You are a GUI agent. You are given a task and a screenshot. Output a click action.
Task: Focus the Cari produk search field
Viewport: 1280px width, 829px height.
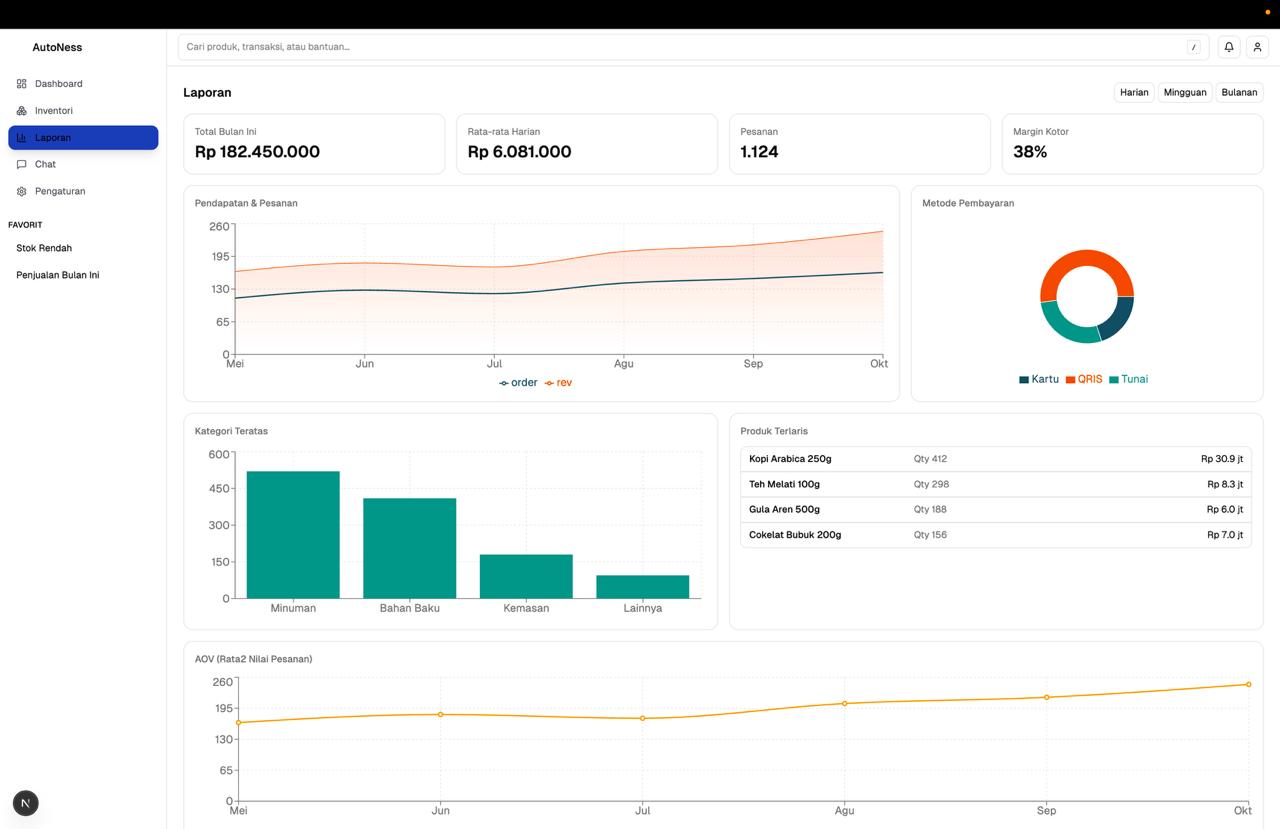click(x=680, y=47)
